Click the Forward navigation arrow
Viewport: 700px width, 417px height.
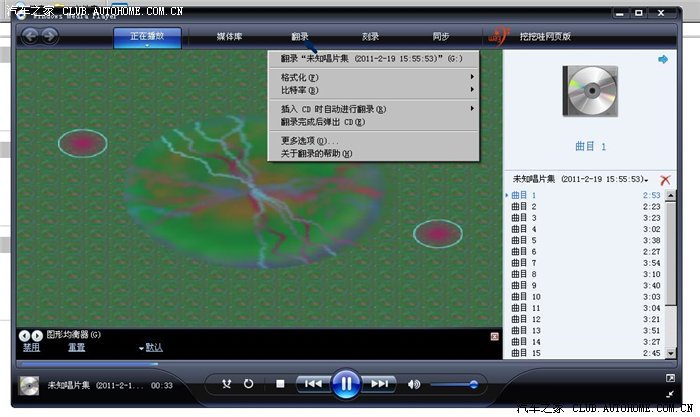click(50, 36)
